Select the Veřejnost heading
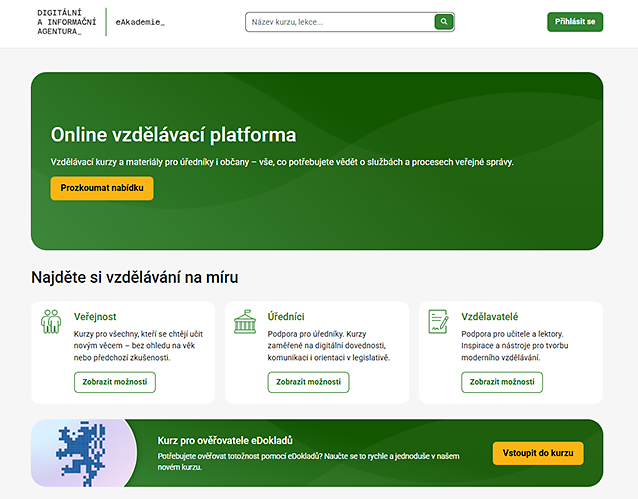 95,316
